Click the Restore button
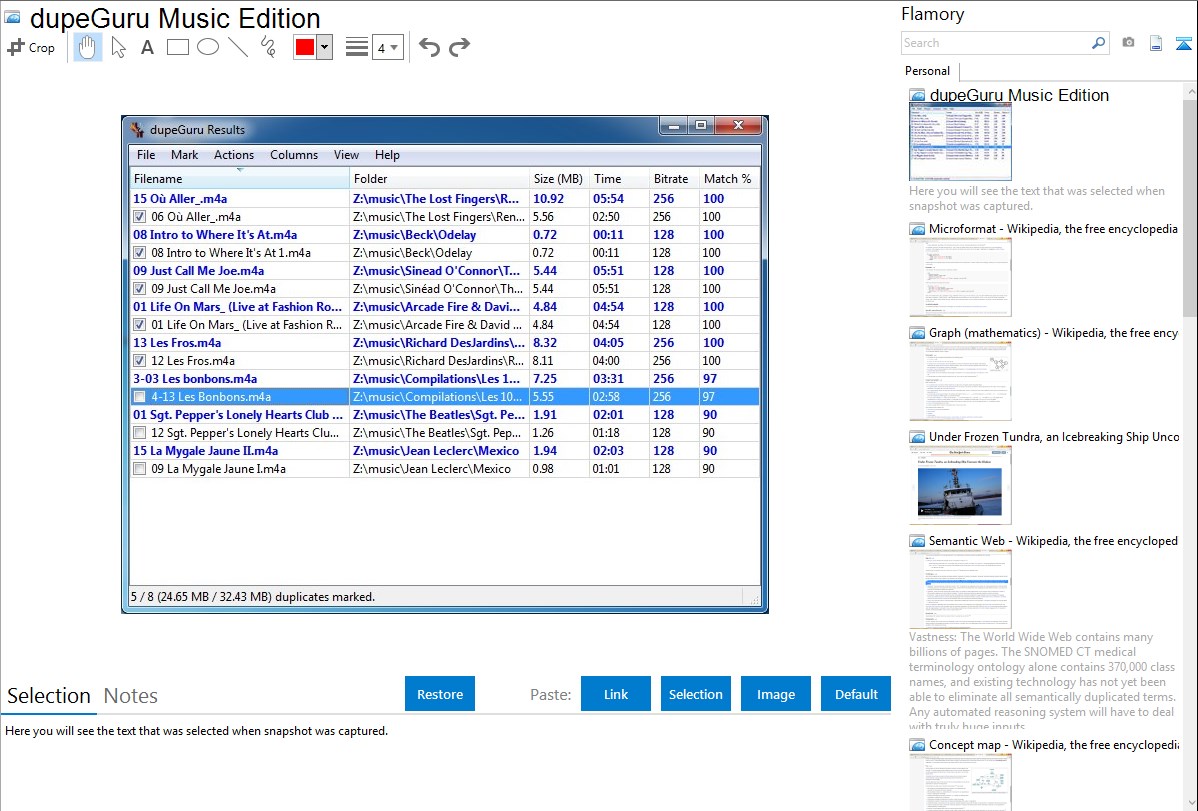 [440, 694]
